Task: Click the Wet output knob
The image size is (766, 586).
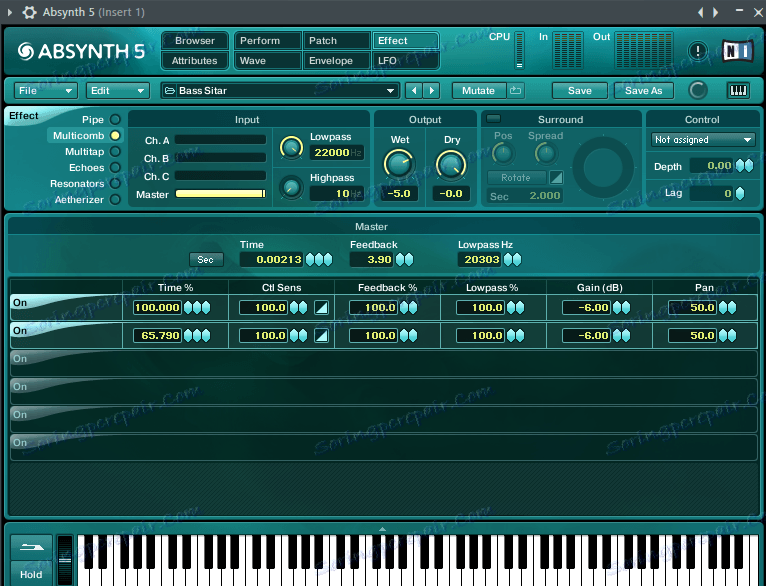Action: click(399, 165)
